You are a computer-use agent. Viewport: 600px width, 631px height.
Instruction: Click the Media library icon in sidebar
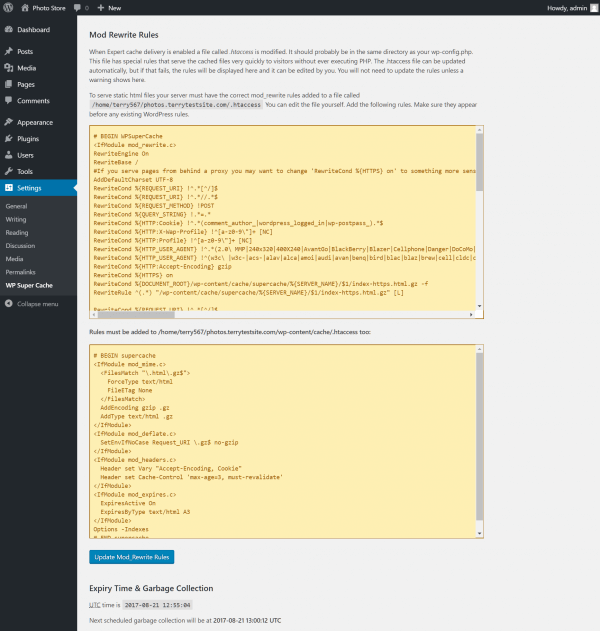point(9,68)
